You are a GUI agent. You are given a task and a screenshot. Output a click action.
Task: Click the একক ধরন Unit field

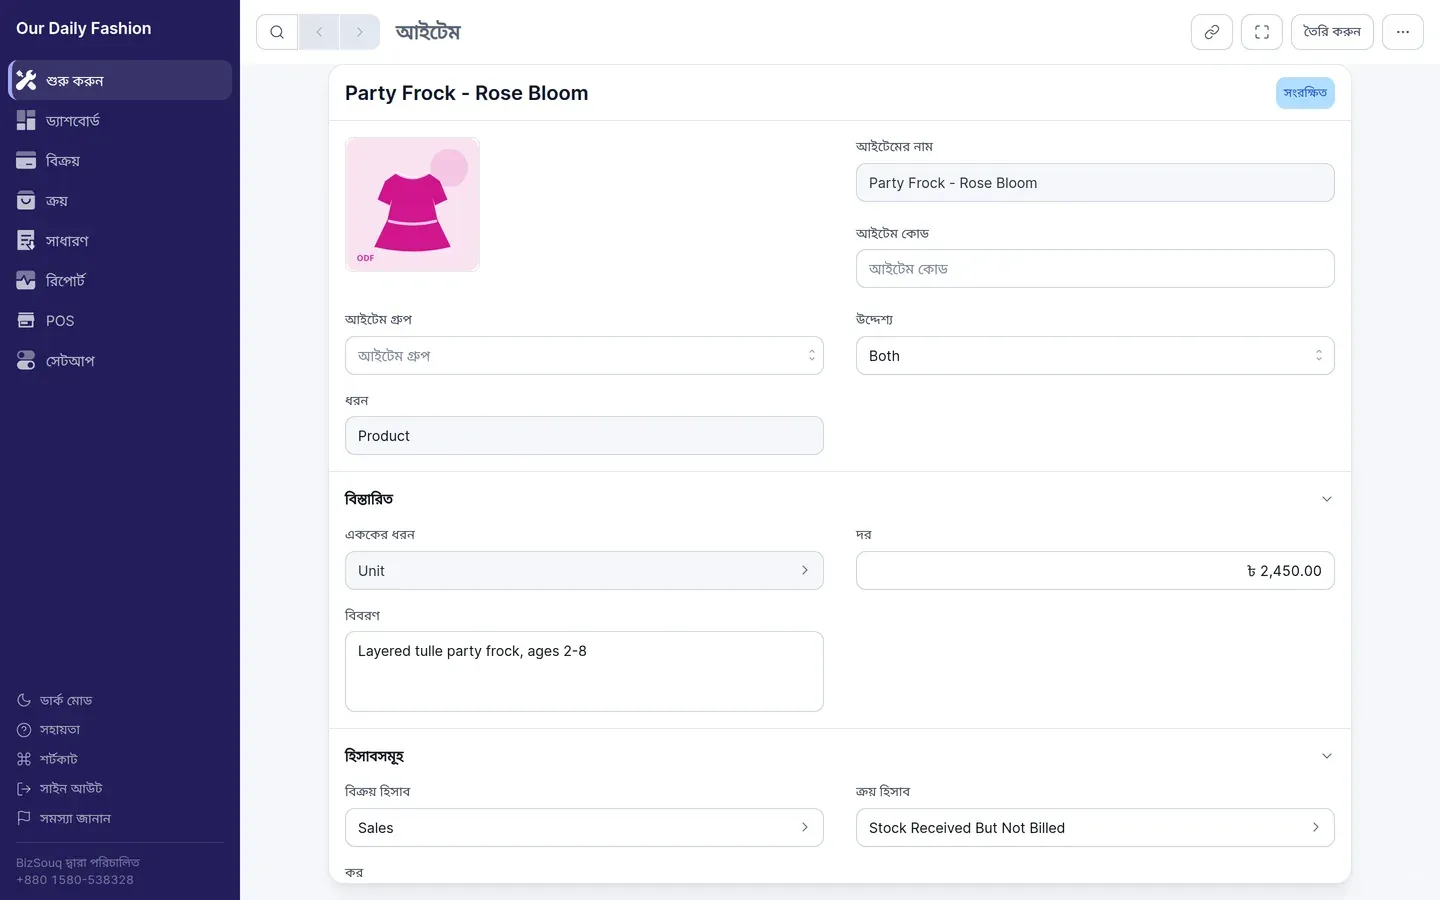point(584,571)
